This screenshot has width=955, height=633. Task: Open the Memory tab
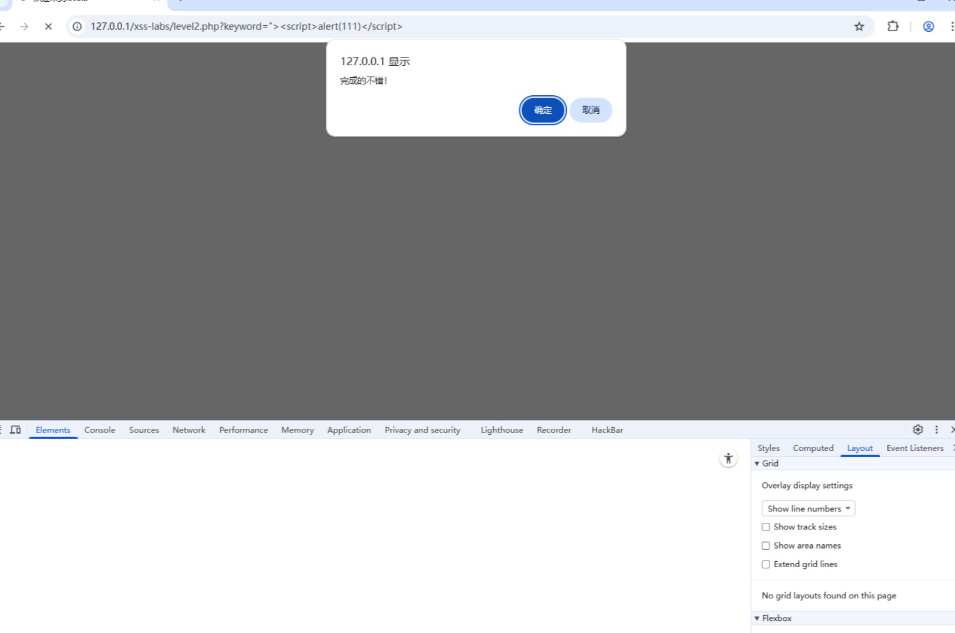click(297, 430)
